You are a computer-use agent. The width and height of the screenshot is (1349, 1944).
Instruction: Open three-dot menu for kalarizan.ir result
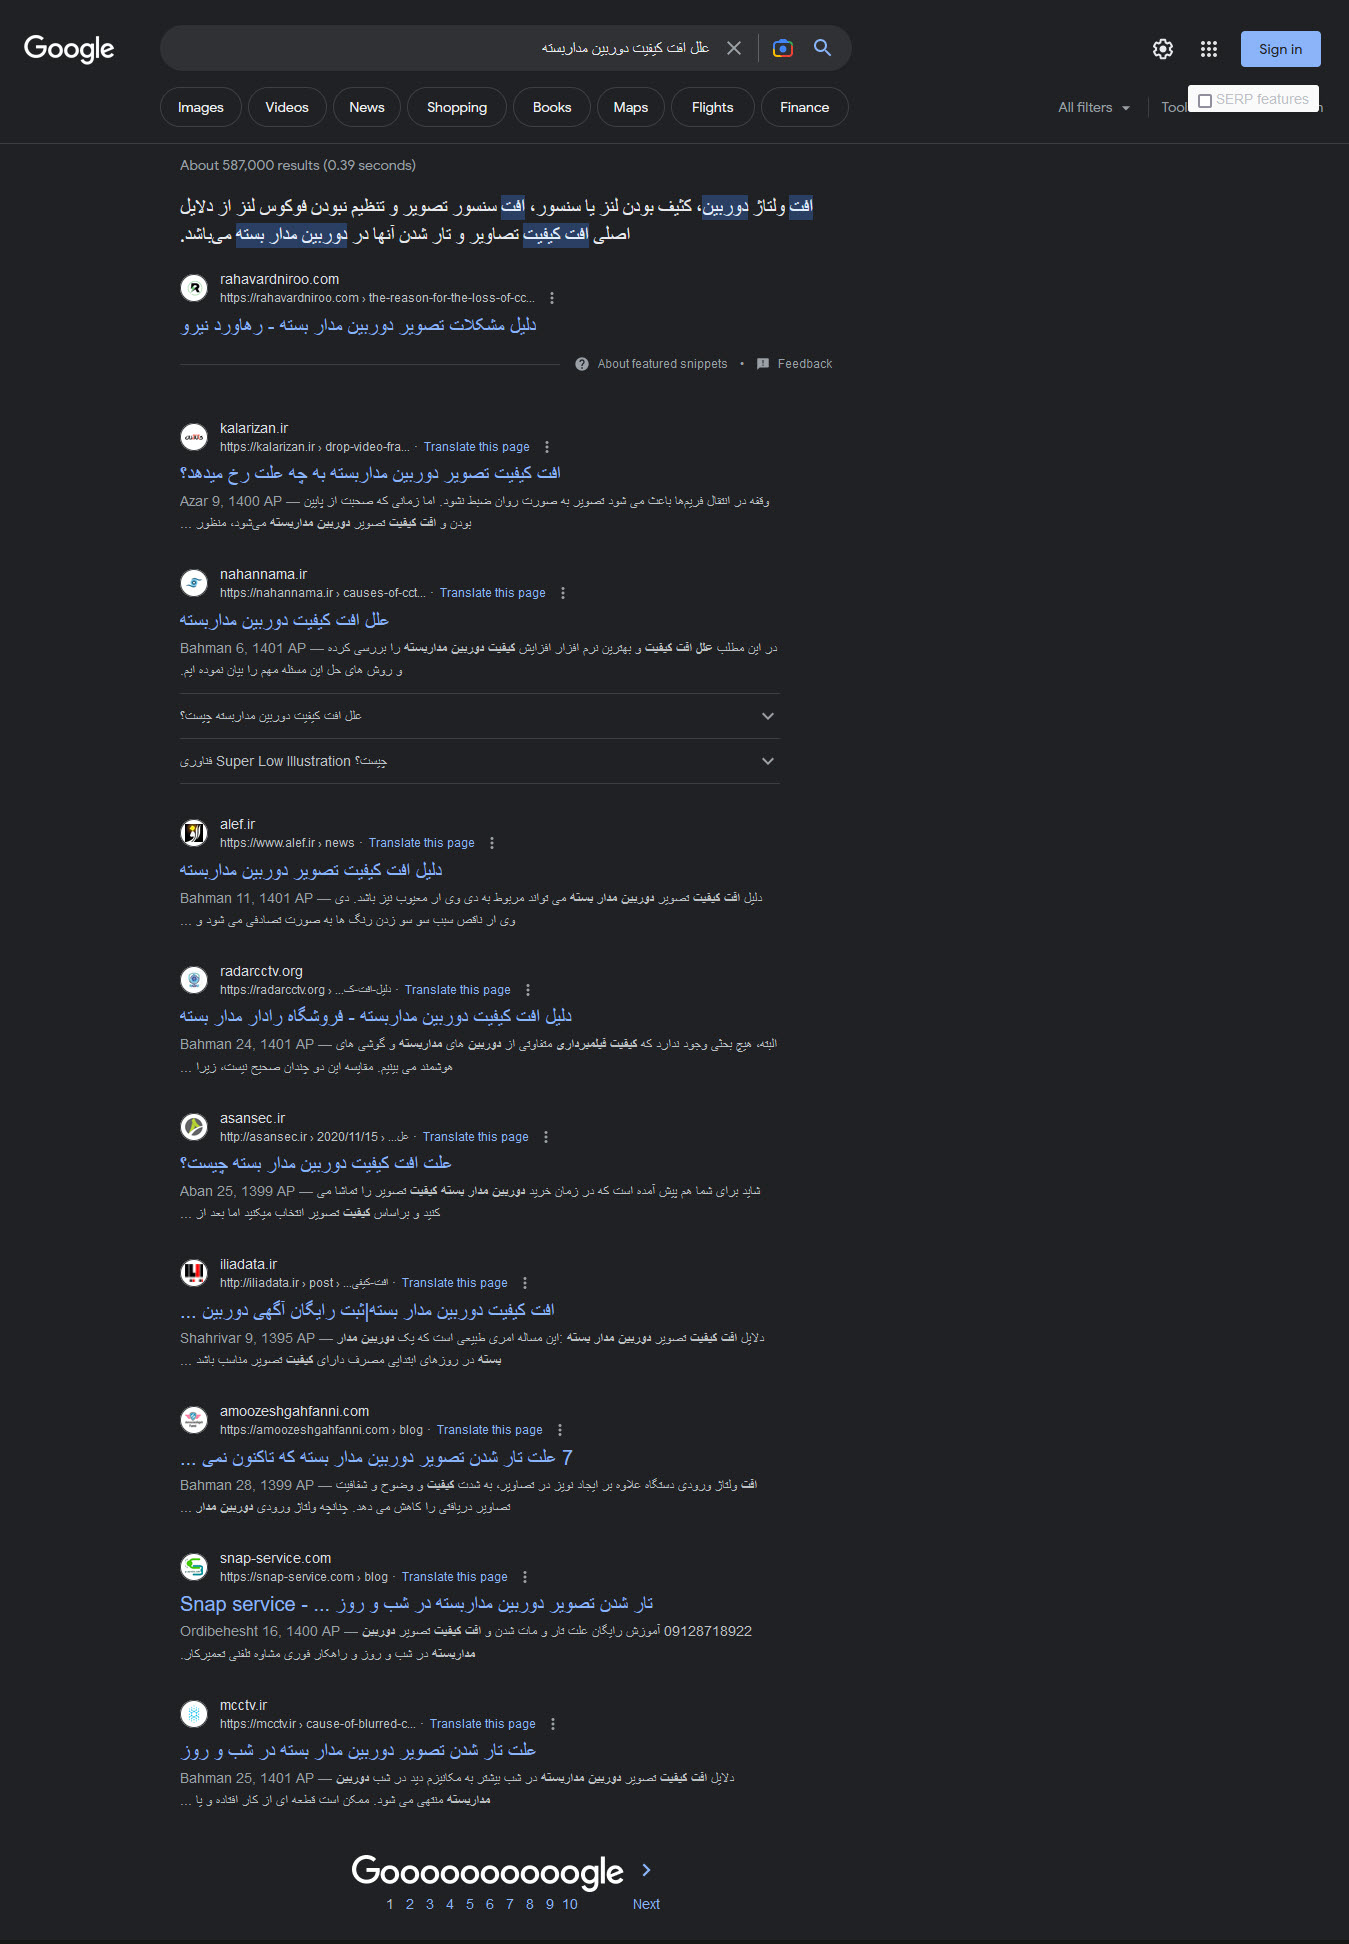pos(547,447)
